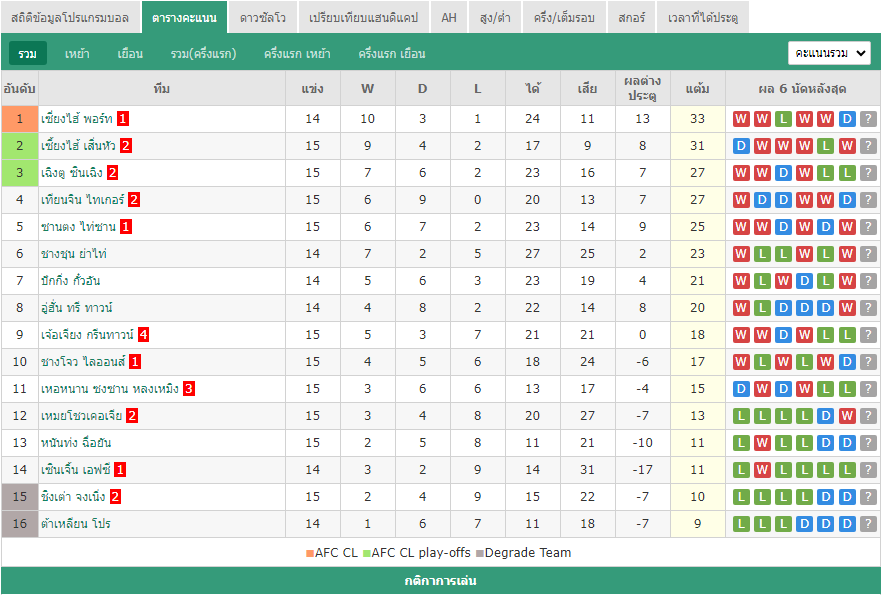
Task: Open the อู่ฮั่น ทรี ทาวน์ team link
Action: 76,308
